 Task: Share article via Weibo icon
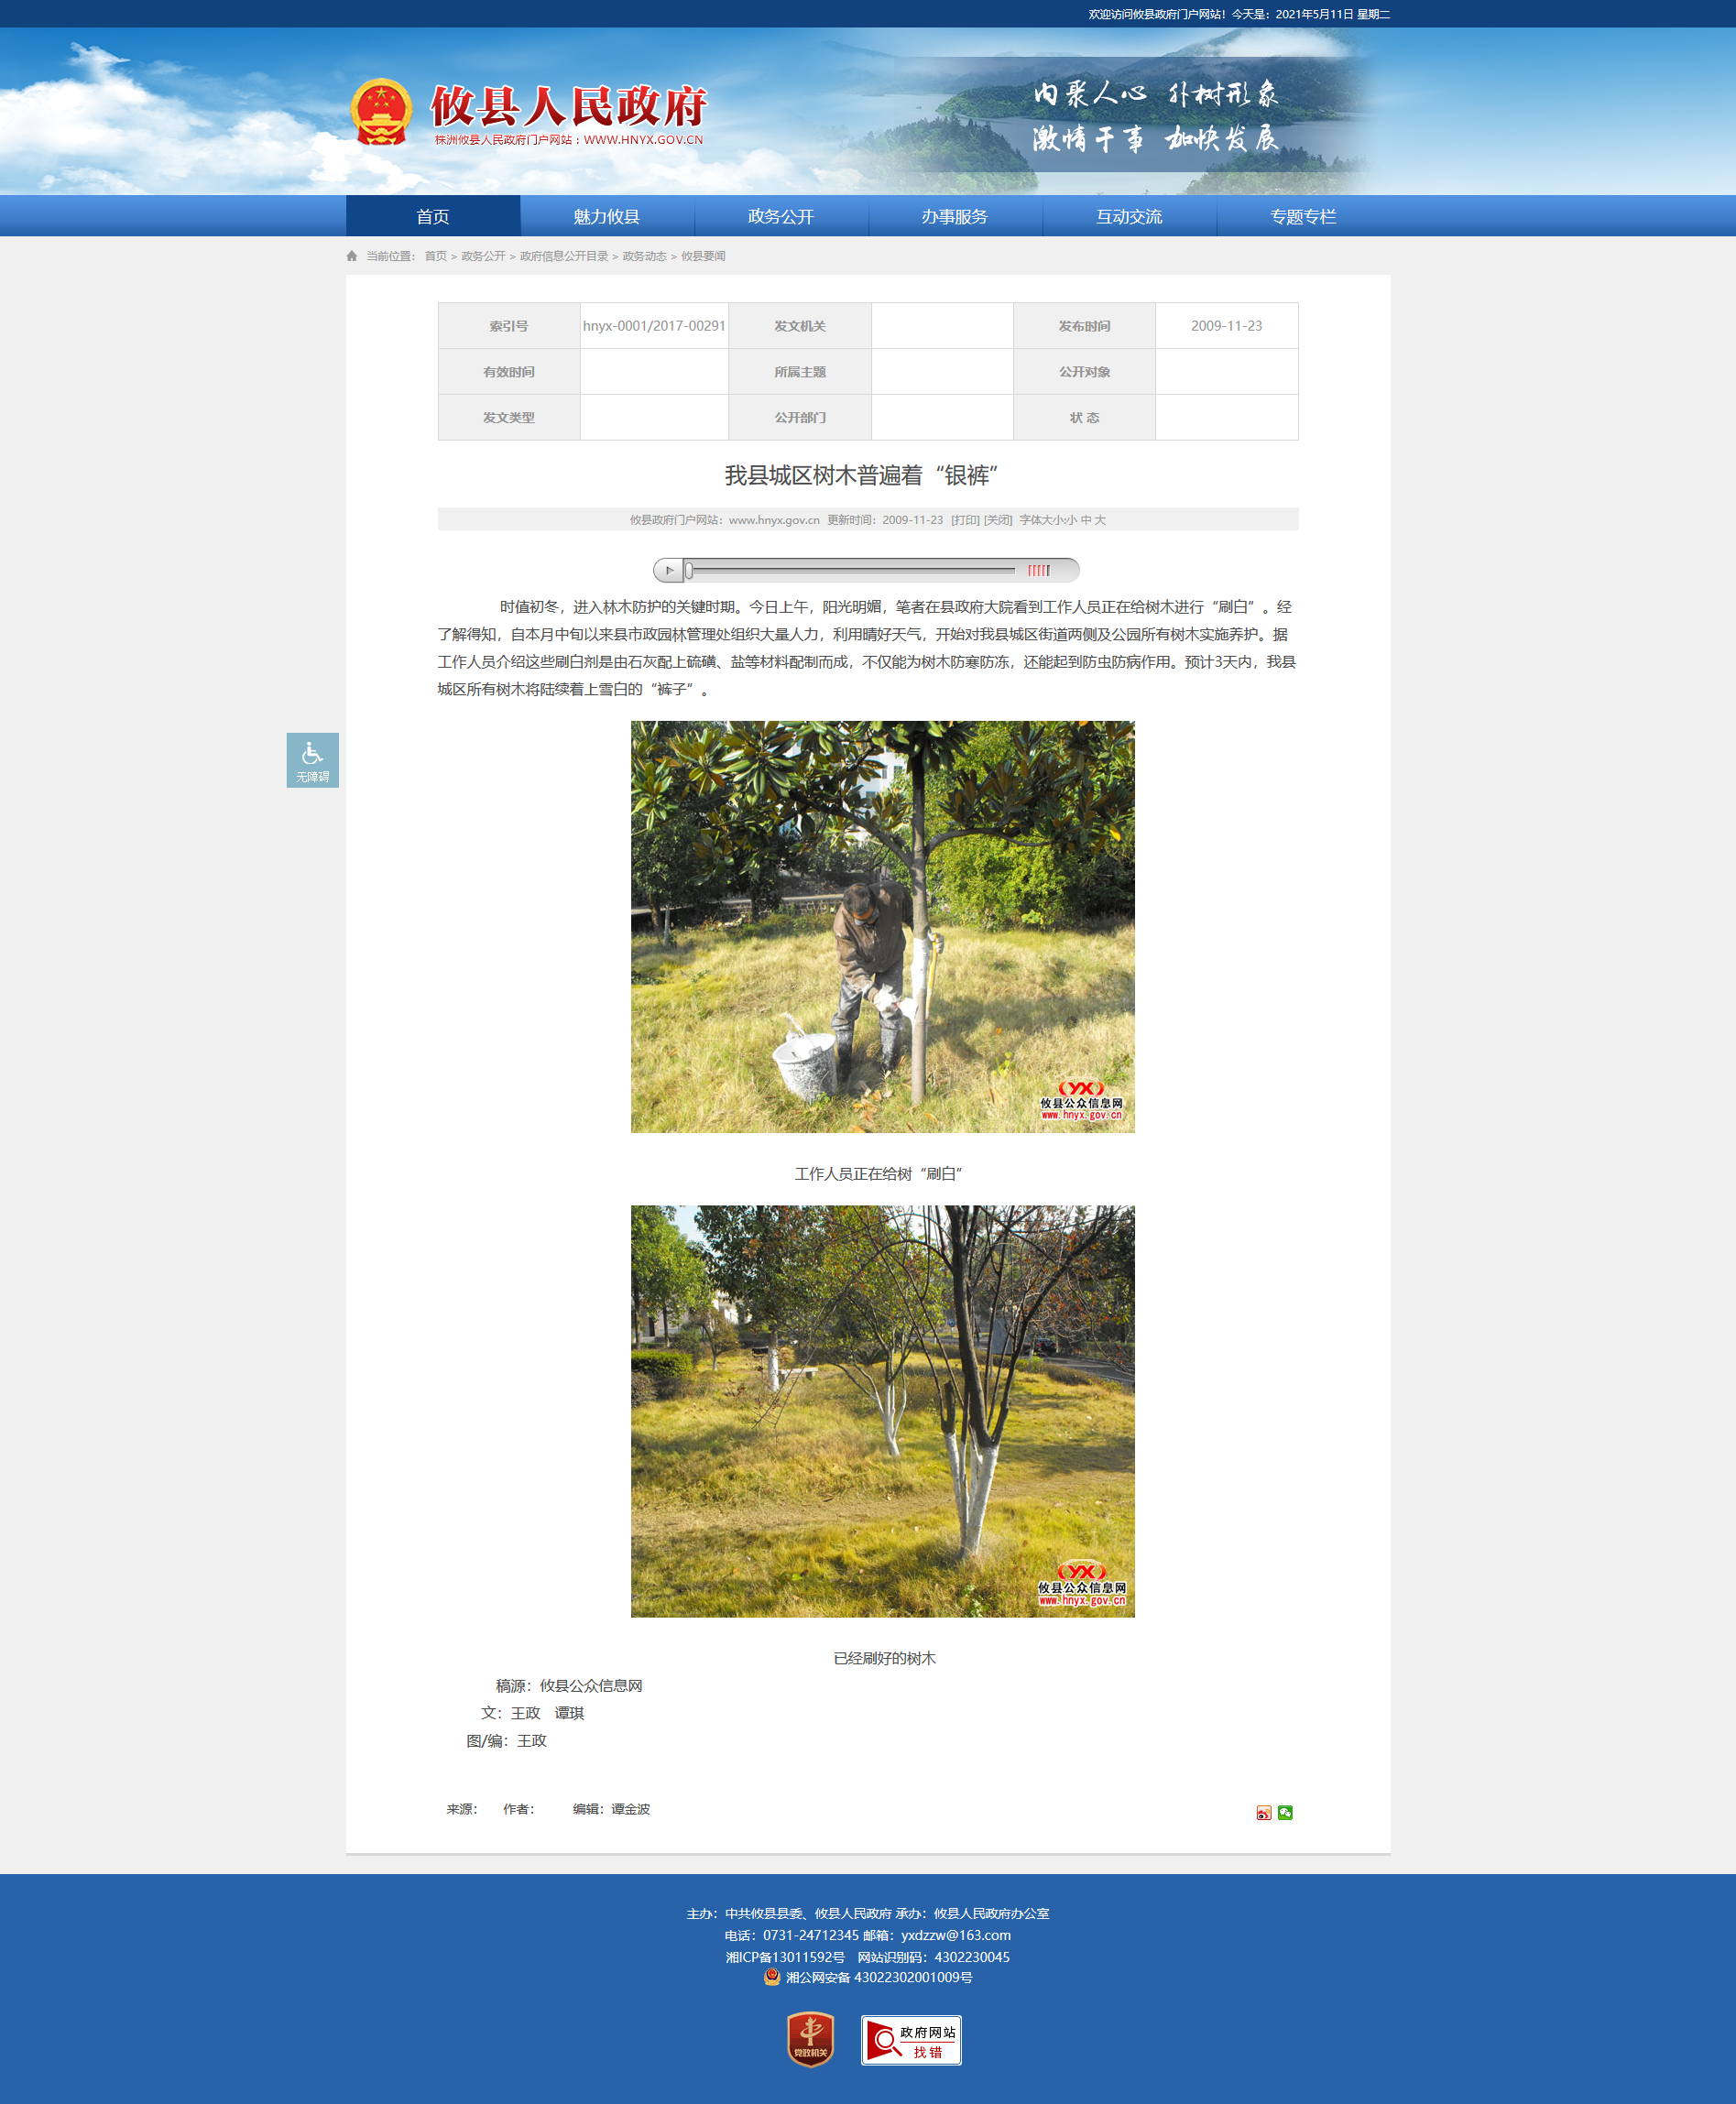(x=1263, y=1812)
